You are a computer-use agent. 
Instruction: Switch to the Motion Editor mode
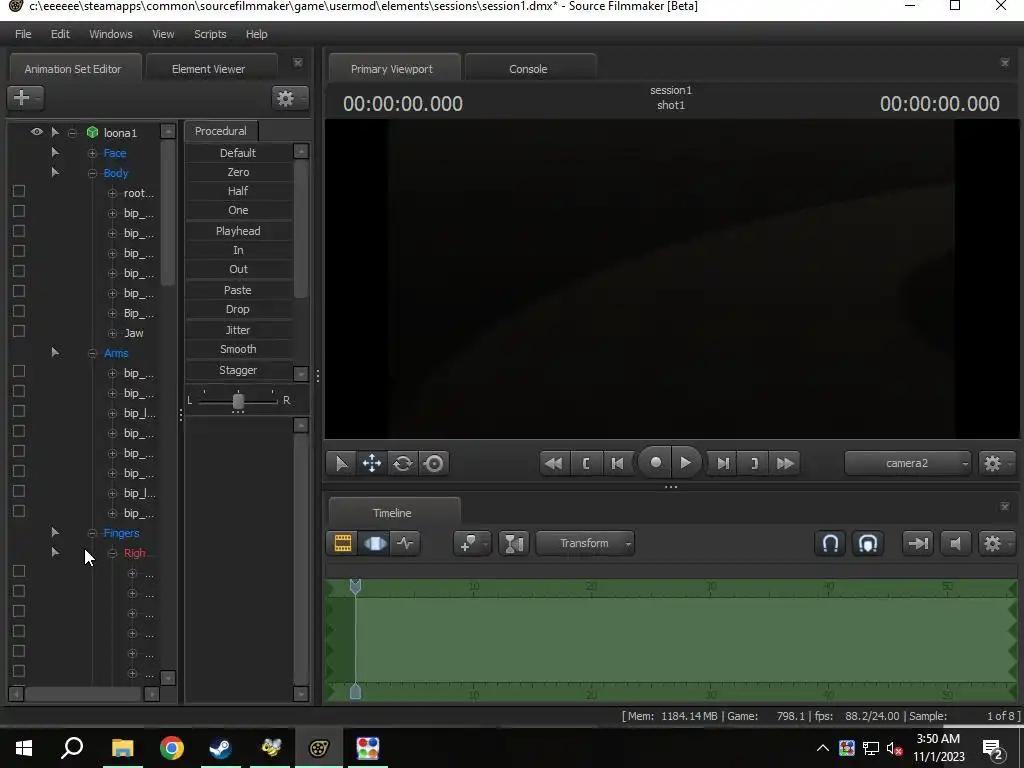374,543
